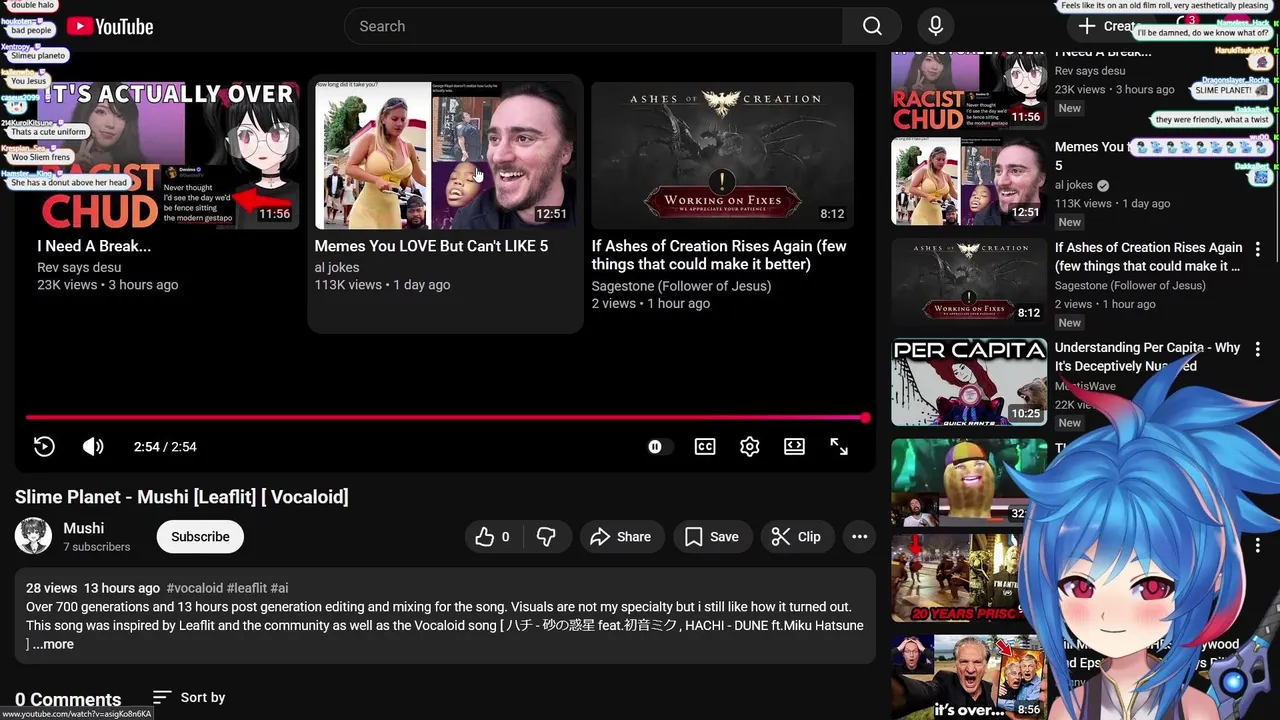Open endscreen Ashes of Creation video thumbnail
Screen dimensions: 1280x720
tap(722, 155)
